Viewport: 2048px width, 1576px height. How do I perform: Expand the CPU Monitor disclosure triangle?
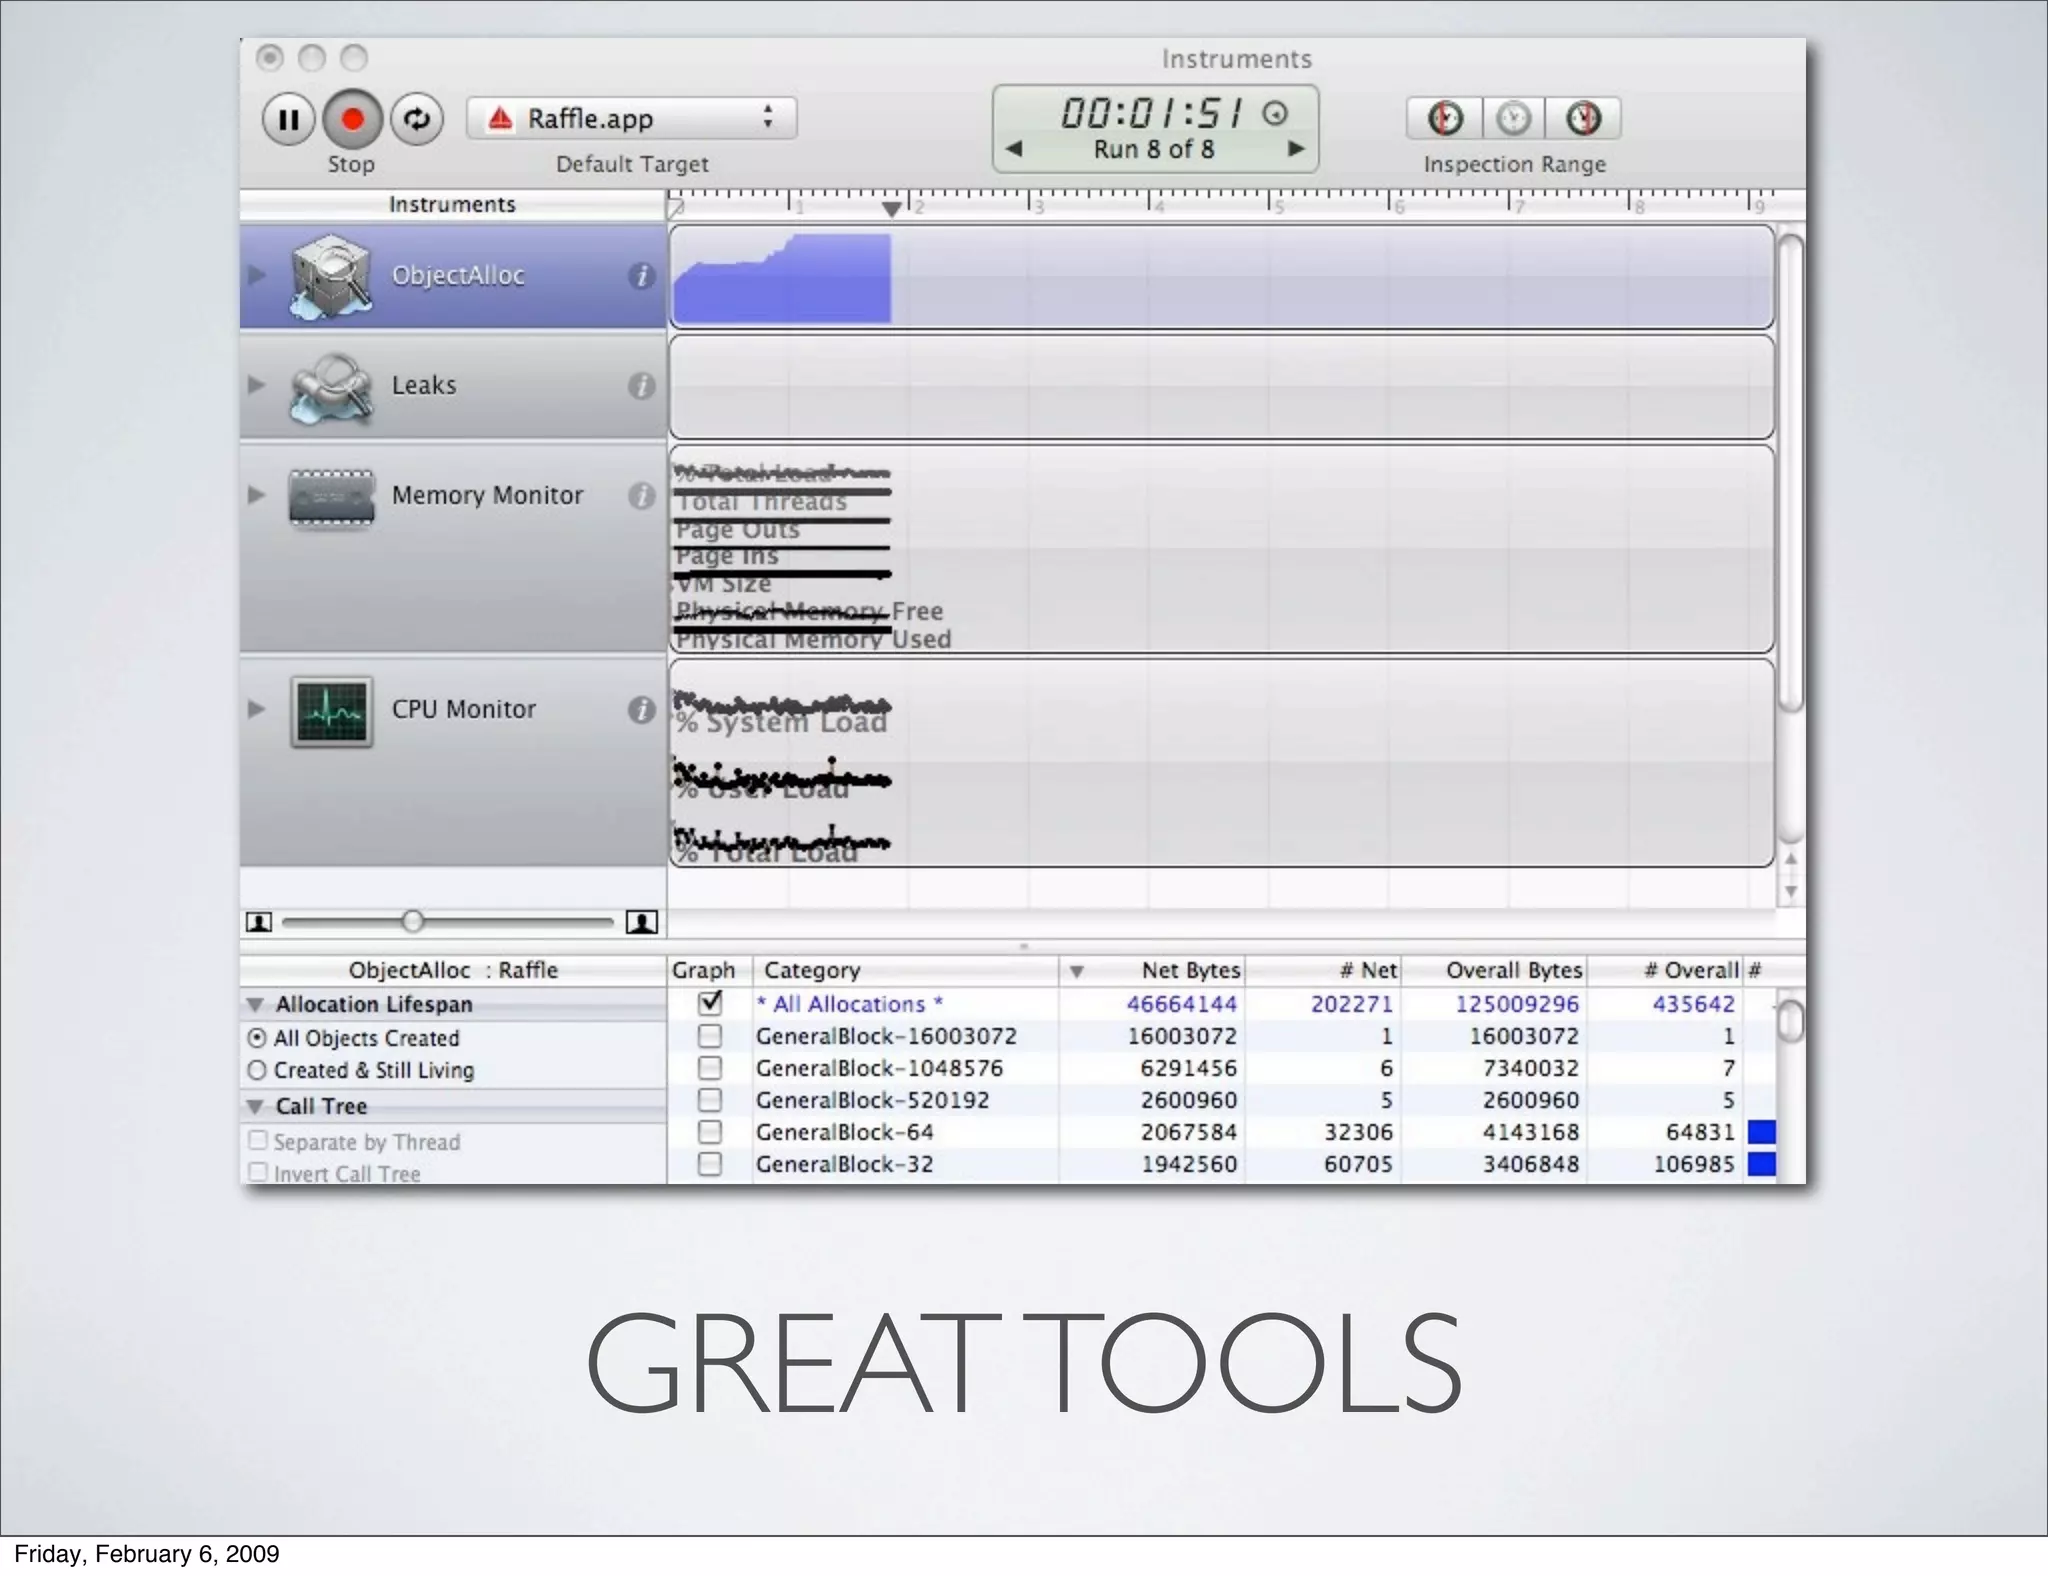[257, 709]
